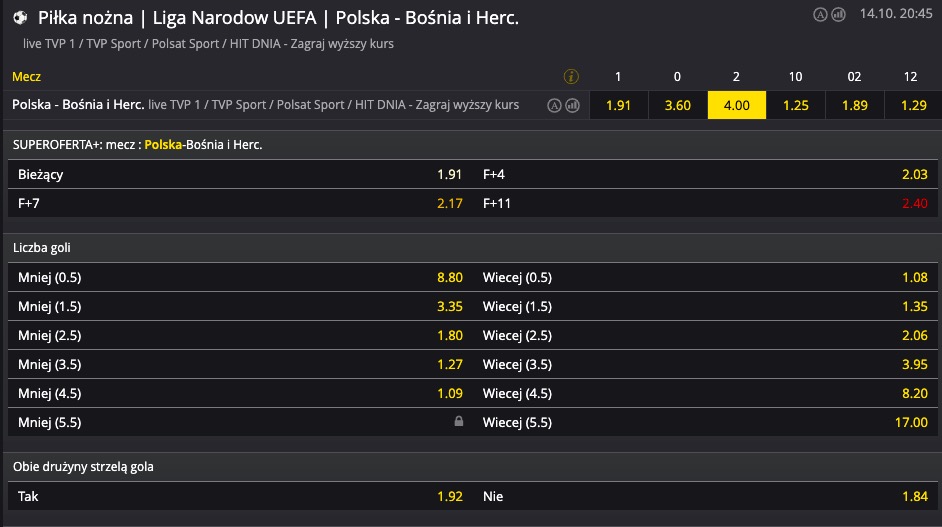Choose Mniej (3.5) odds 1.27
This screenshot has width=942, height=527.
pyautogui.click(x=450, y=364)
